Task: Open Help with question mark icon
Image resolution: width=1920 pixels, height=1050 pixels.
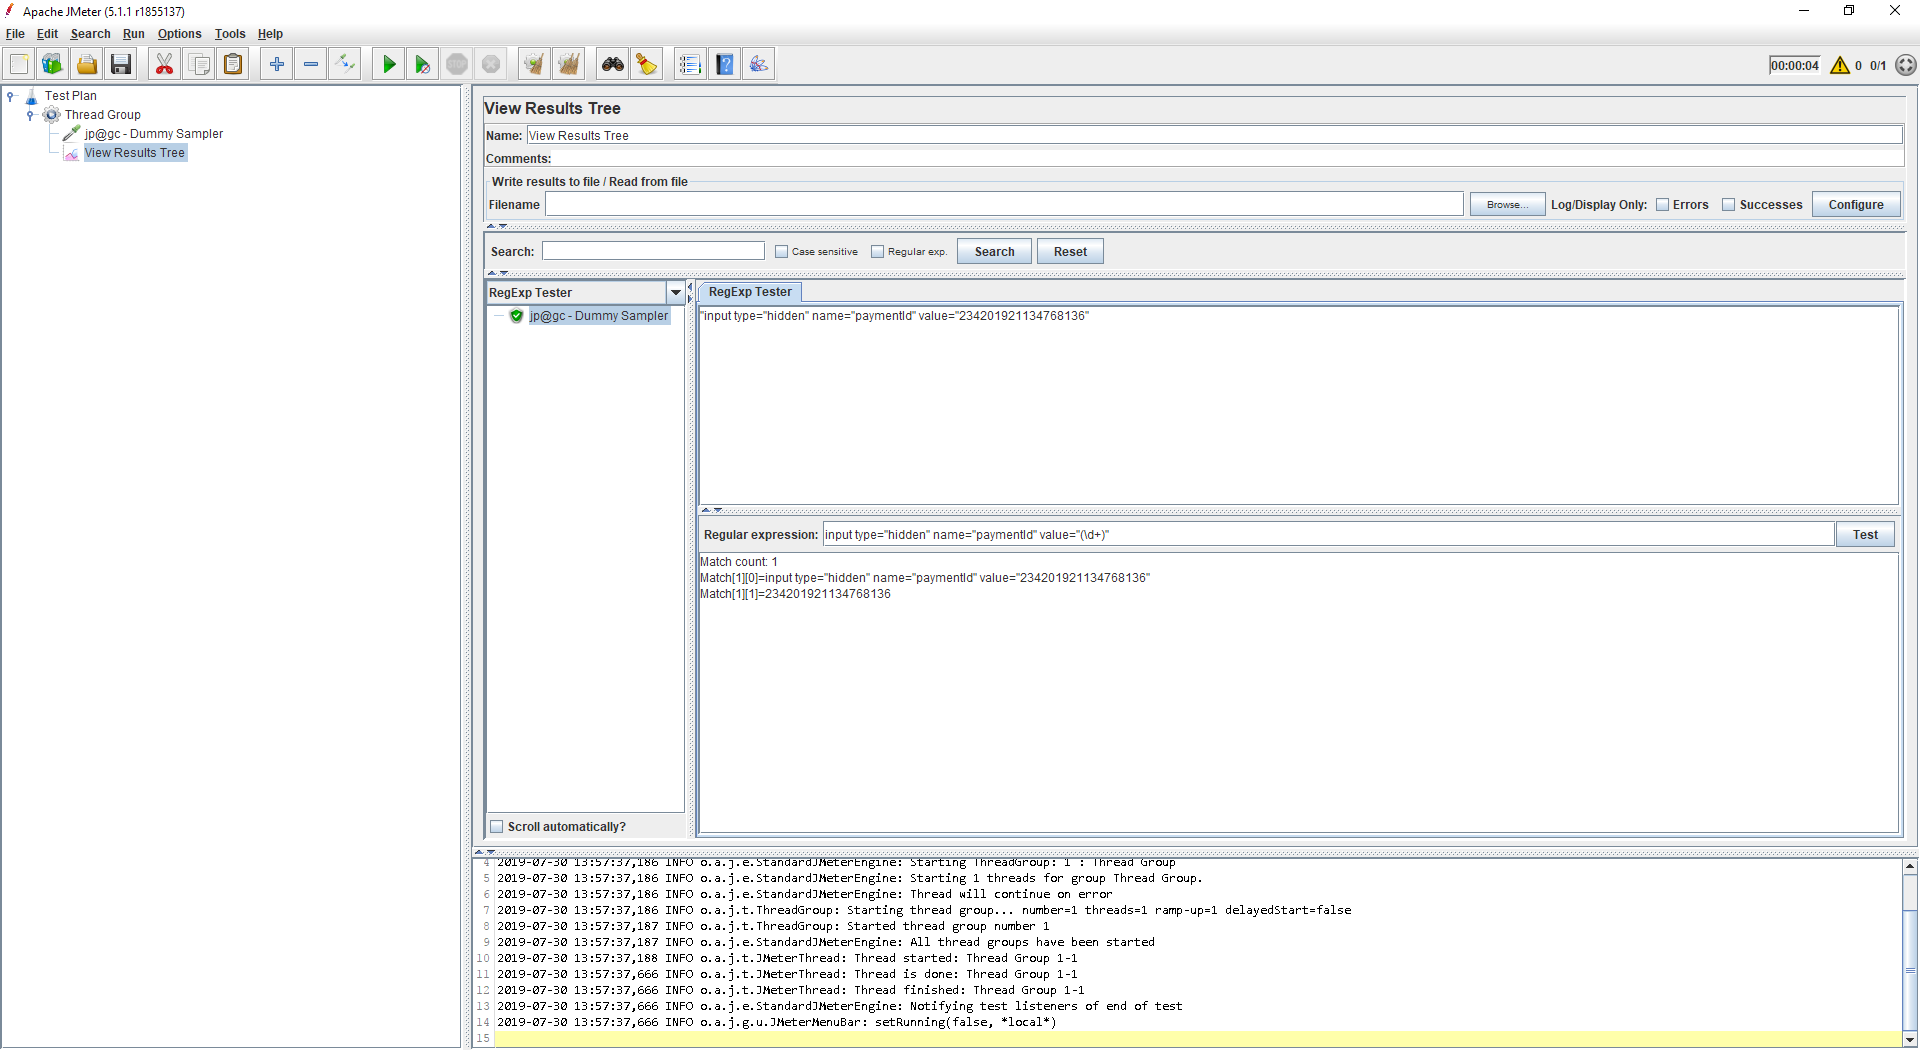Action: coord(725,65)
